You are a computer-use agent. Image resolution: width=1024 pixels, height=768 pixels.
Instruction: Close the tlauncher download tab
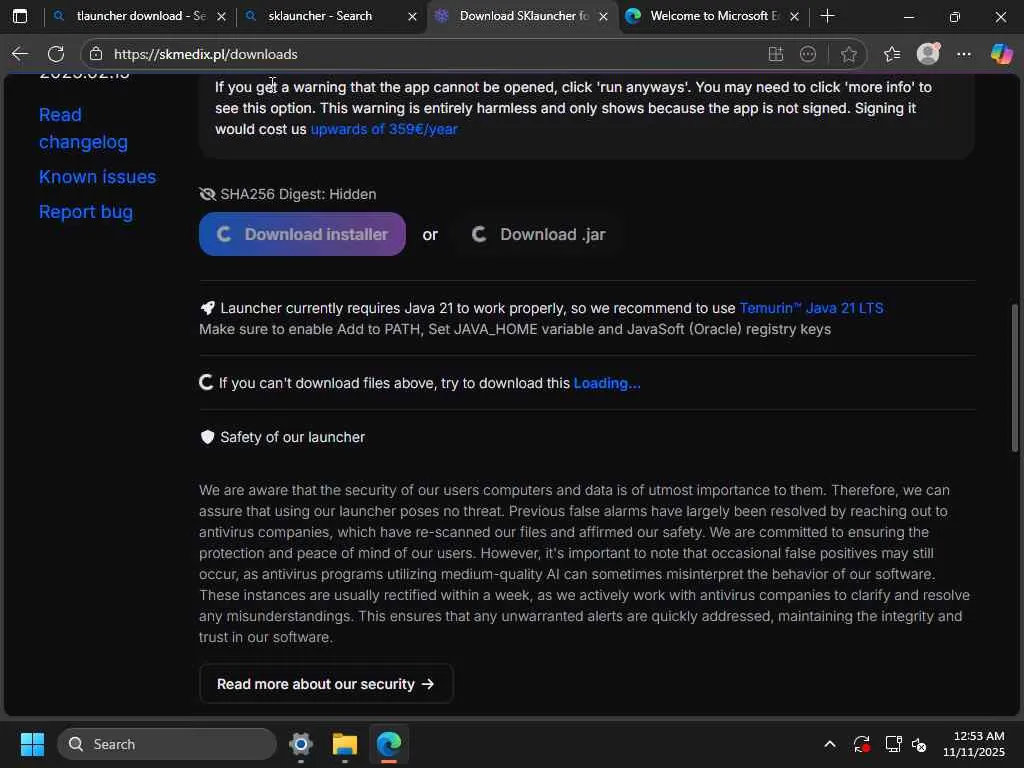click(221, 16)
